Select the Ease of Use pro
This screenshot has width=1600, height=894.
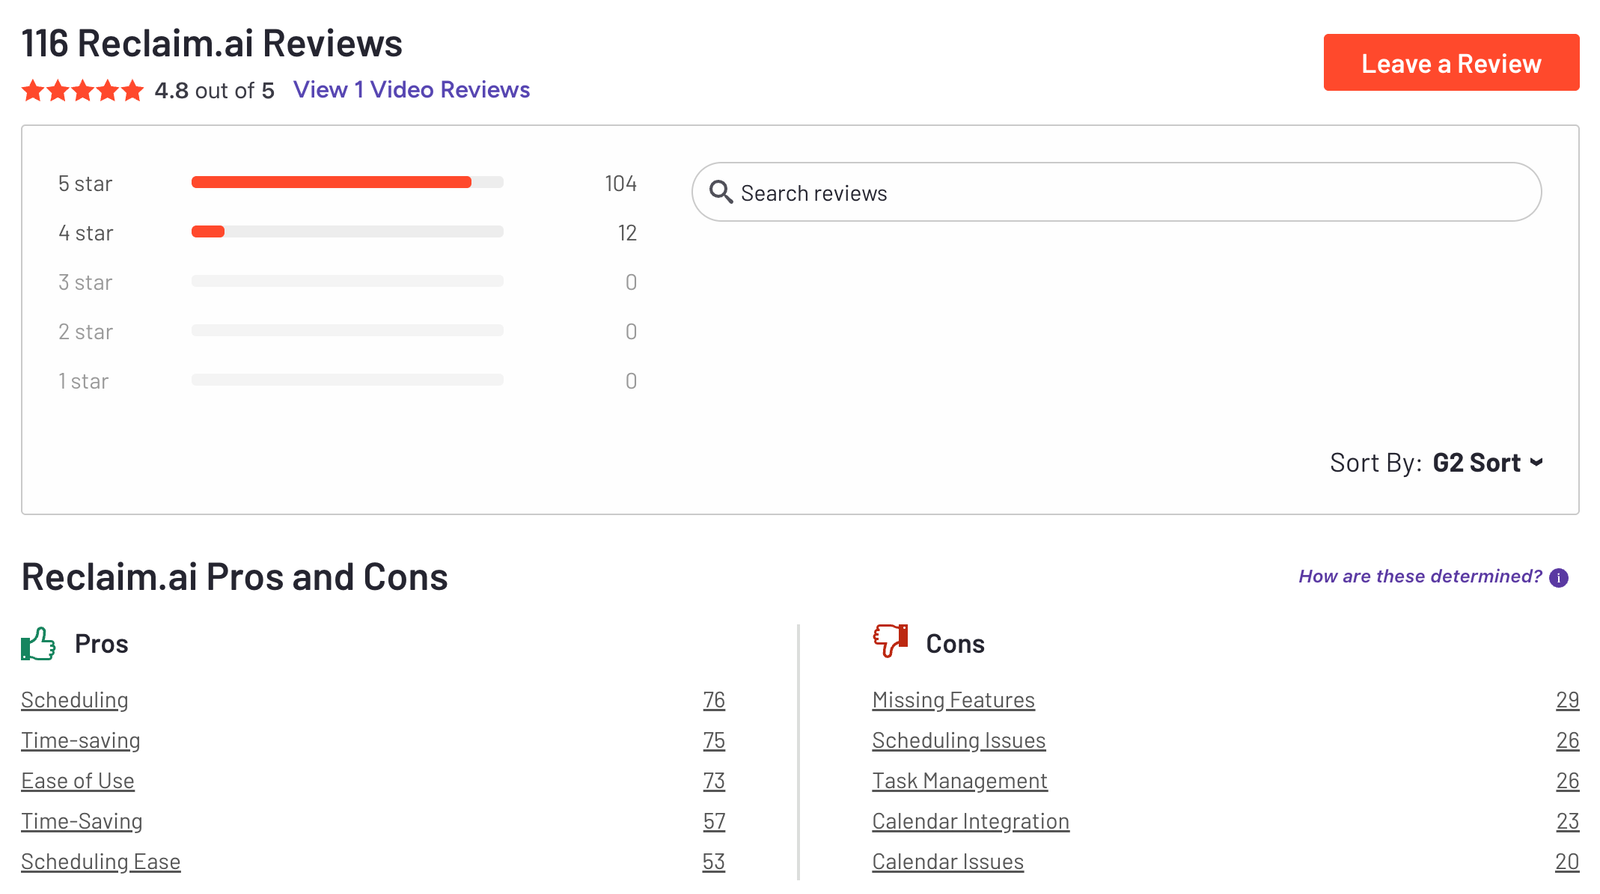pyautogui.click(x=78, y=781)
